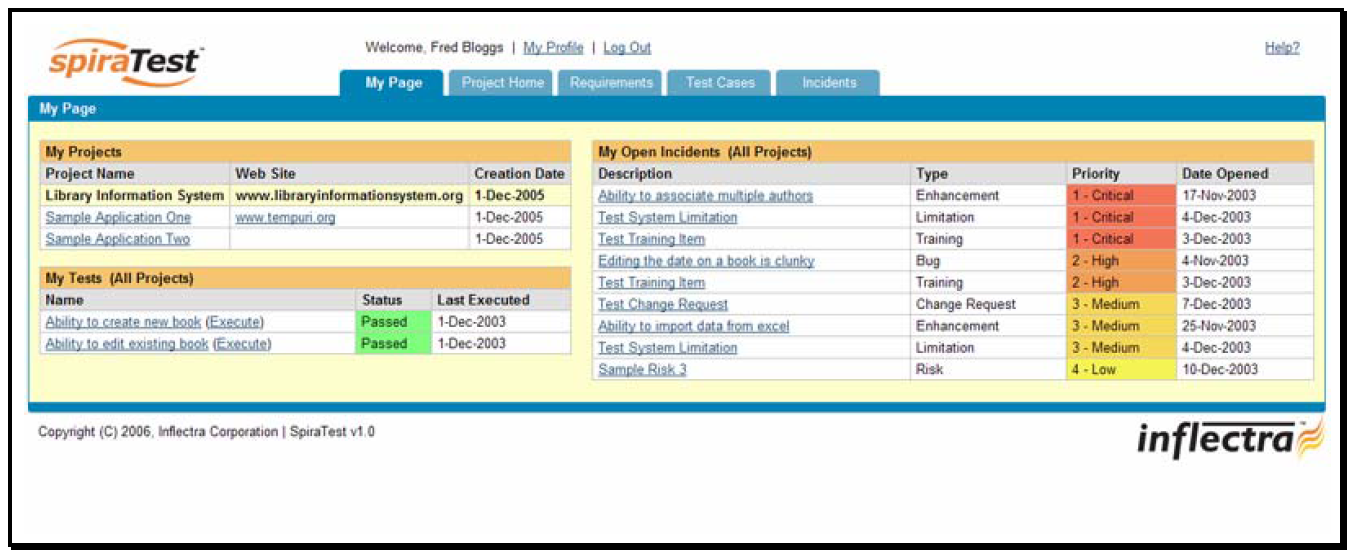The width and height of the screenshot is (1358, 555).
Task: Click the Passed status for 'edit existing book'
Action: 394,344
